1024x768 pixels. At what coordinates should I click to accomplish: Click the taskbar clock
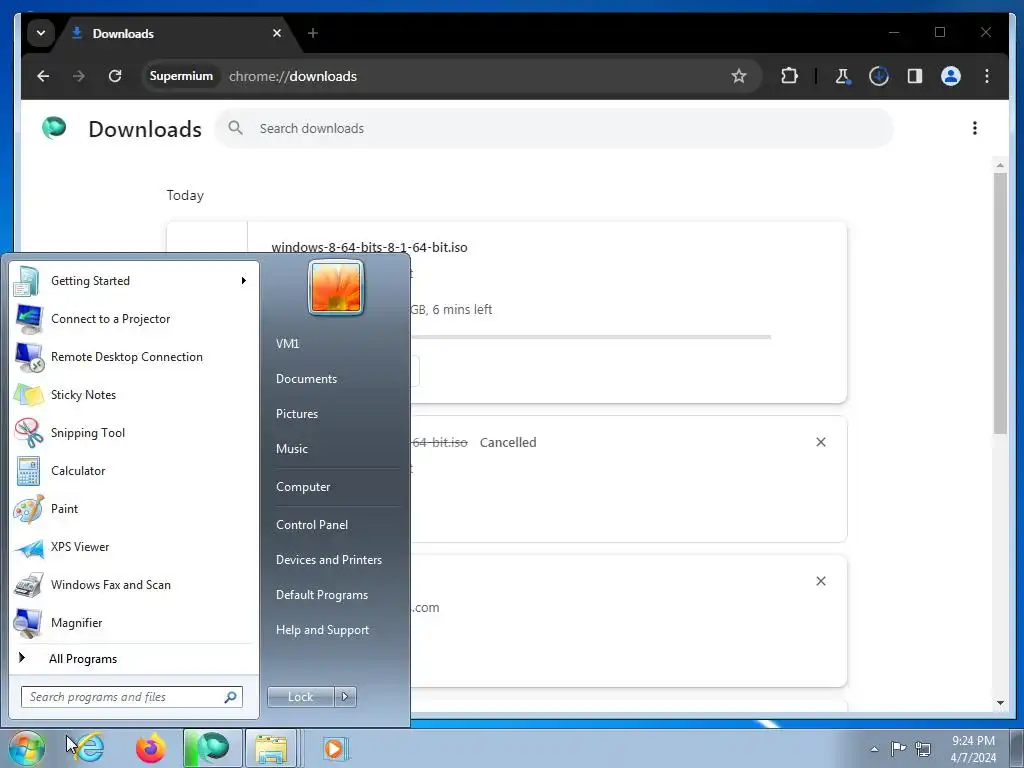(x=973, y=749)
